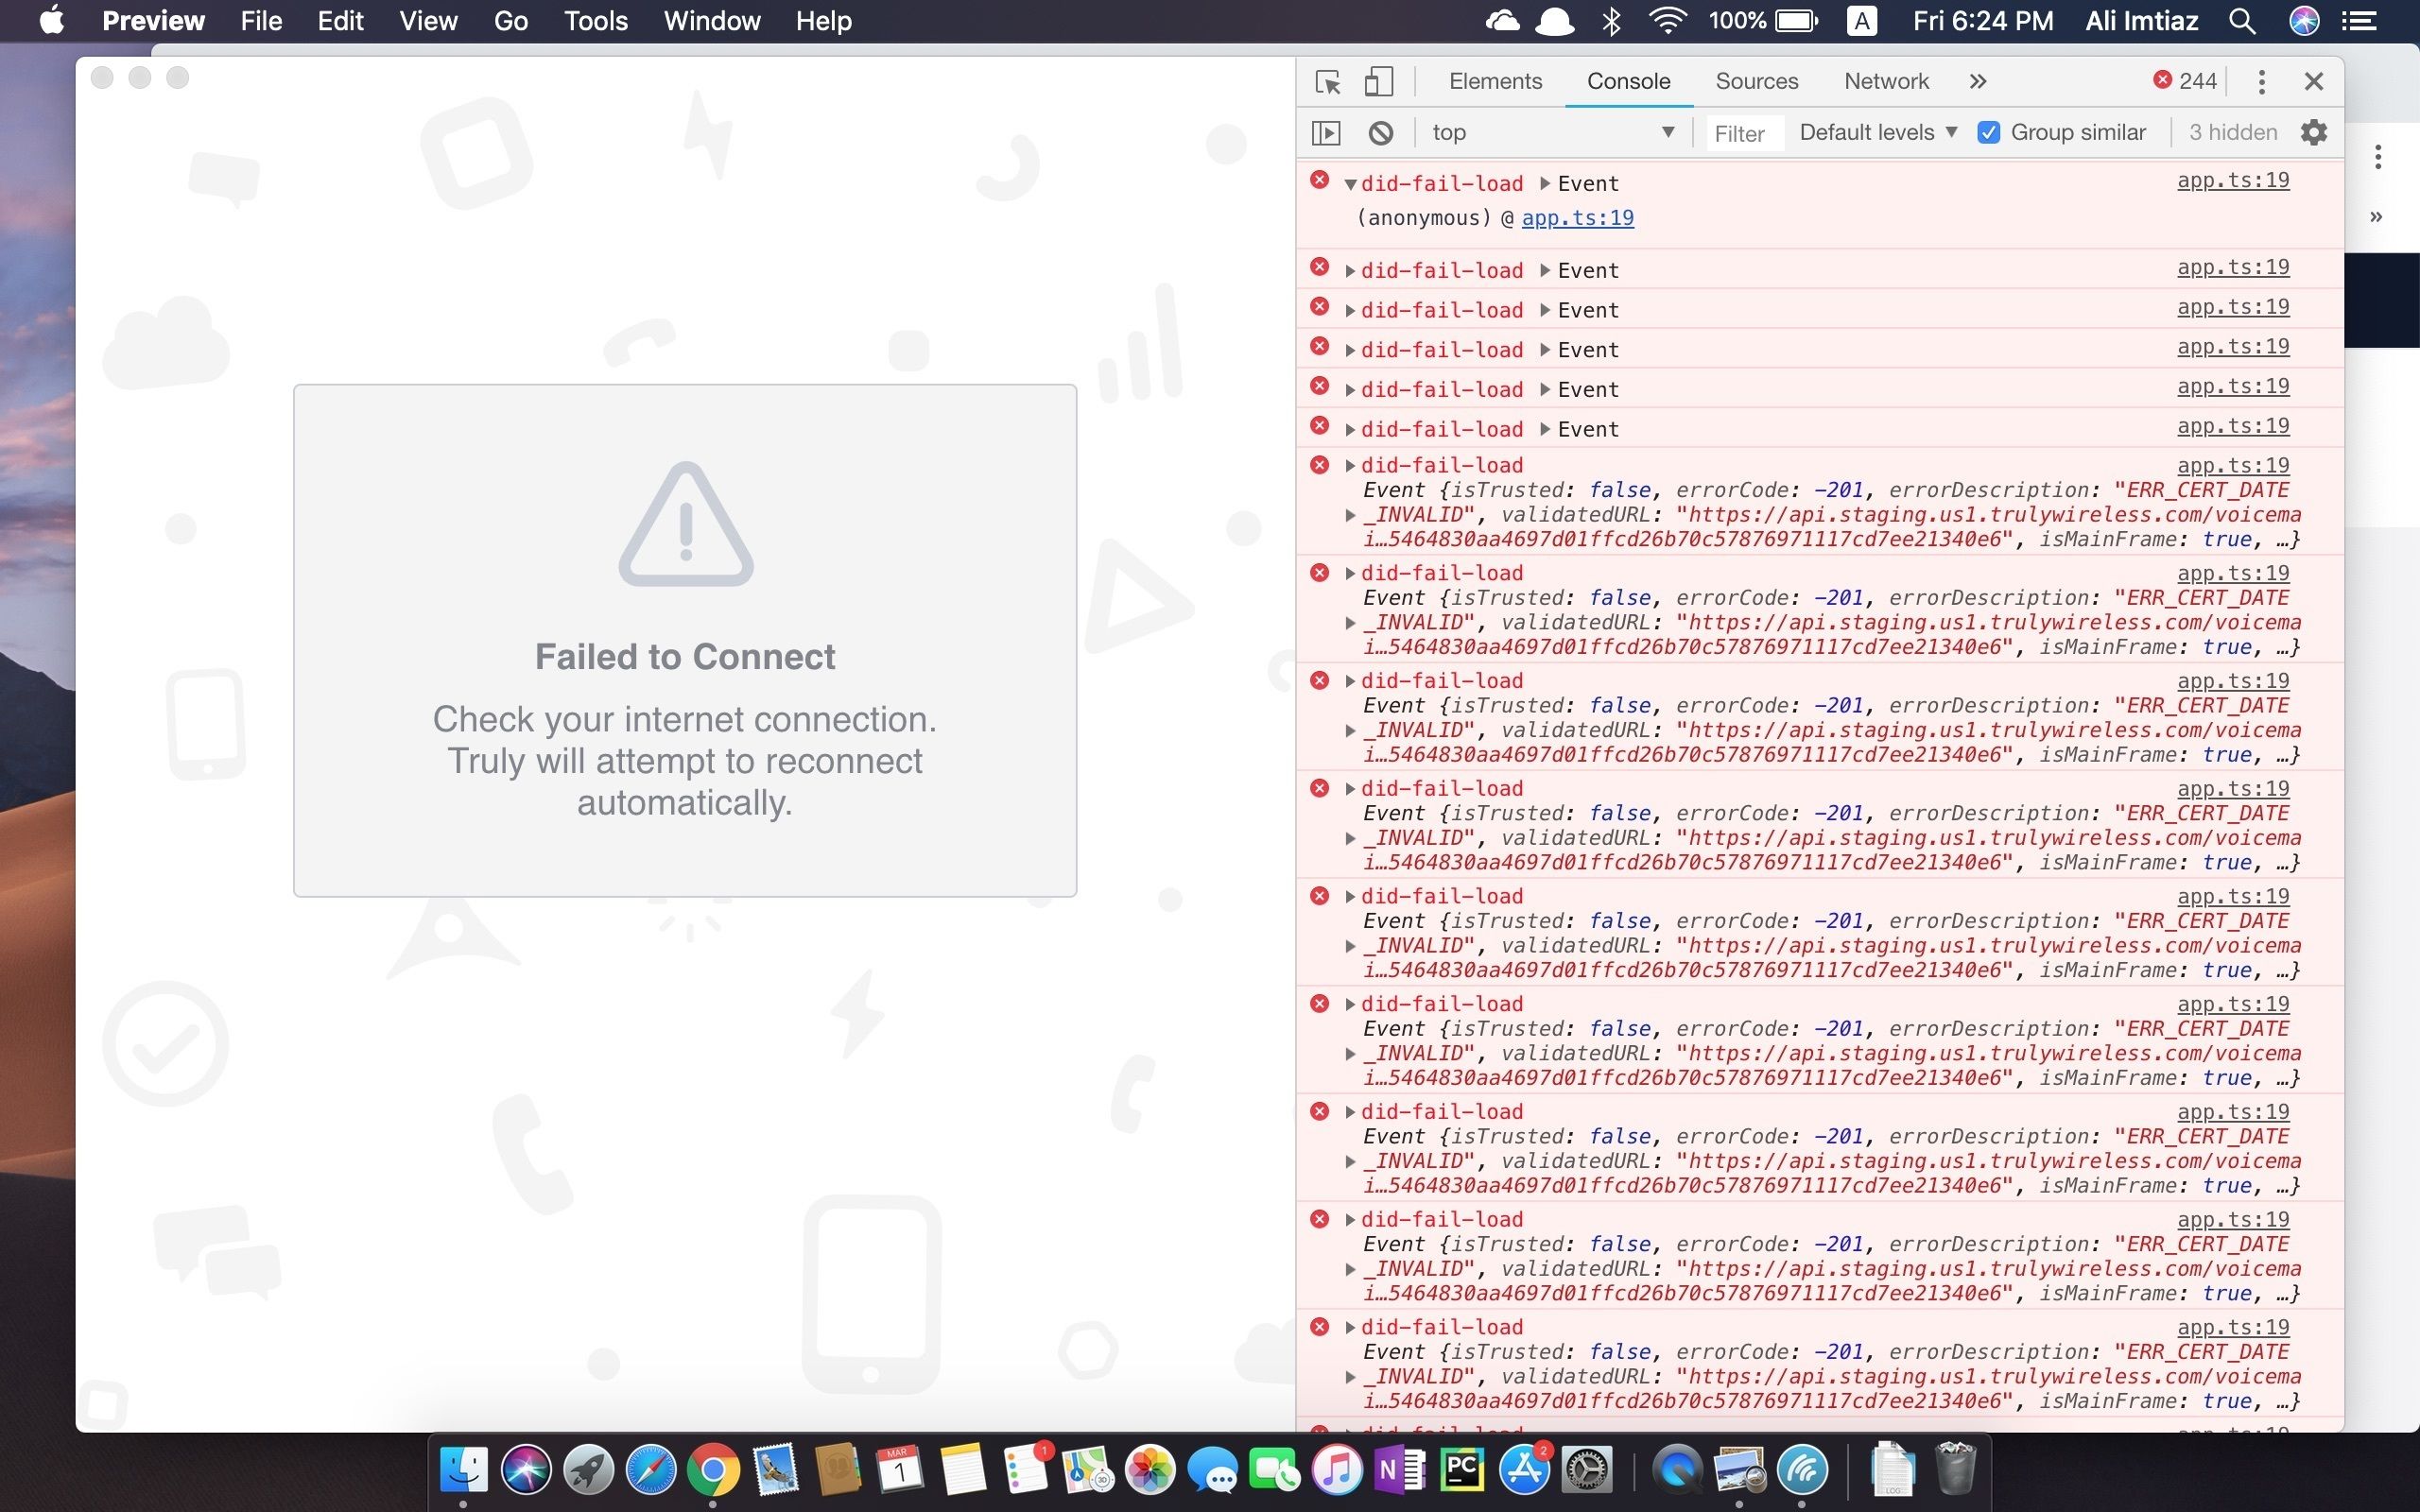Open Spotlight search in menu bar

[2242, 21]
